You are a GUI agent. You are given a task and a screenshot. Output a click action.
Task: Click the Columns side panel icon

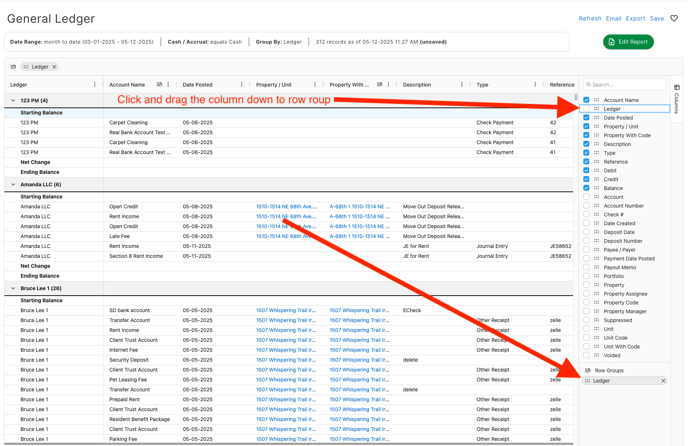(677, 87)
